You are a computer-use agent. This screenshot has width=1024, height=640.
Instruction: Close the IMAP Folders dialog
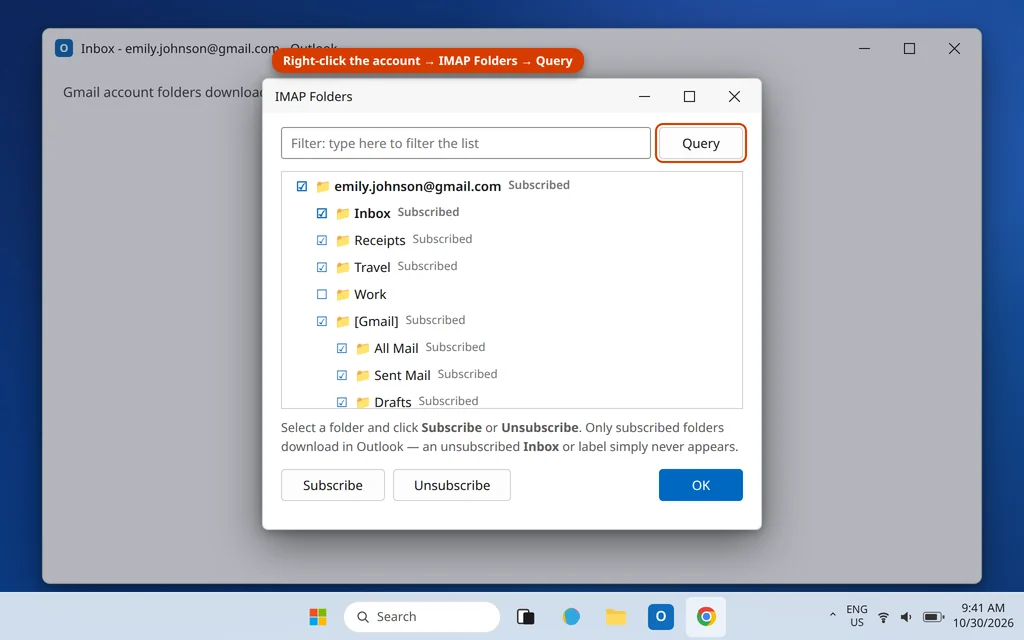tap(734, 97)
